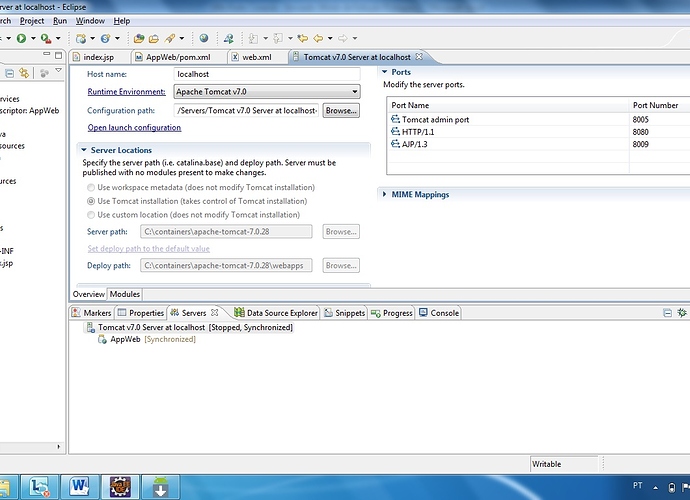Click the Next Annotation toolbar icon
690x500 pixels.
tap(253, 38)
